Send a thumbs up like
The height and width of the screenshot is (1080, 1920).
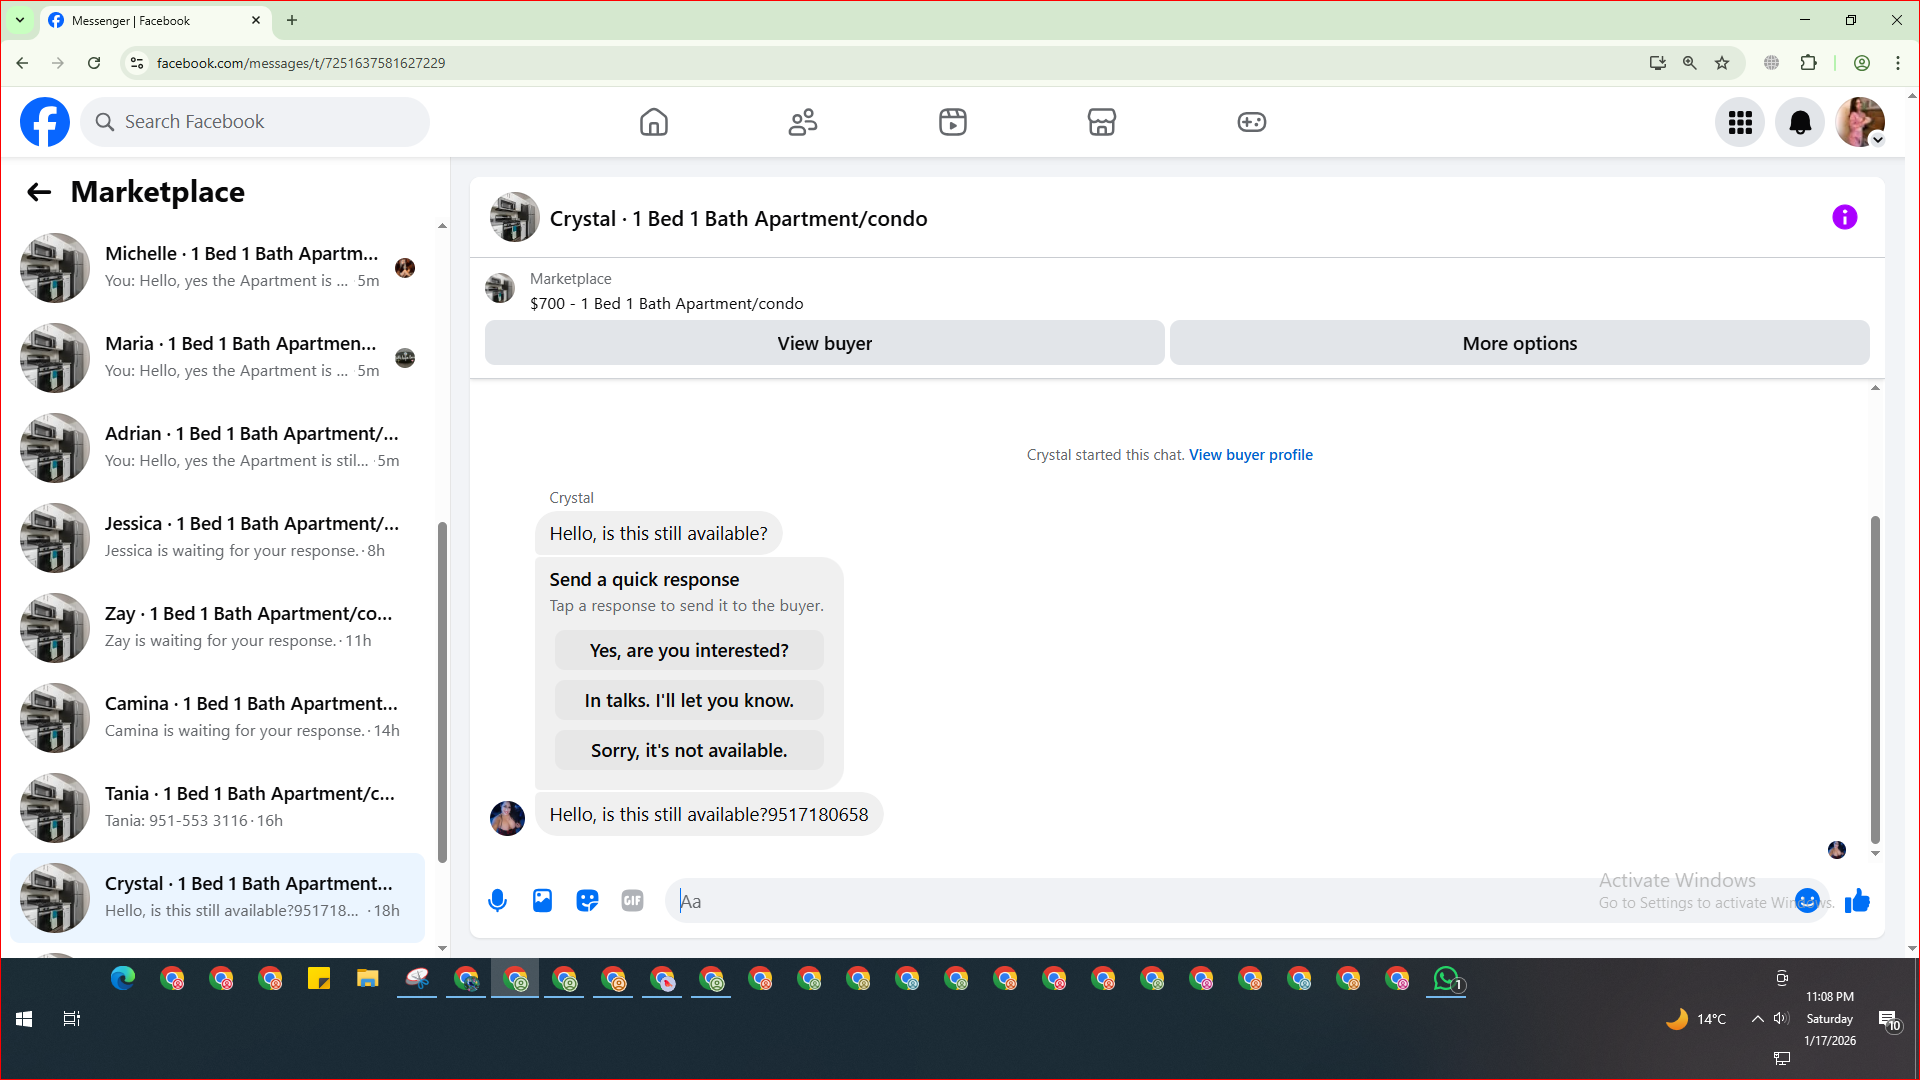1857,901
